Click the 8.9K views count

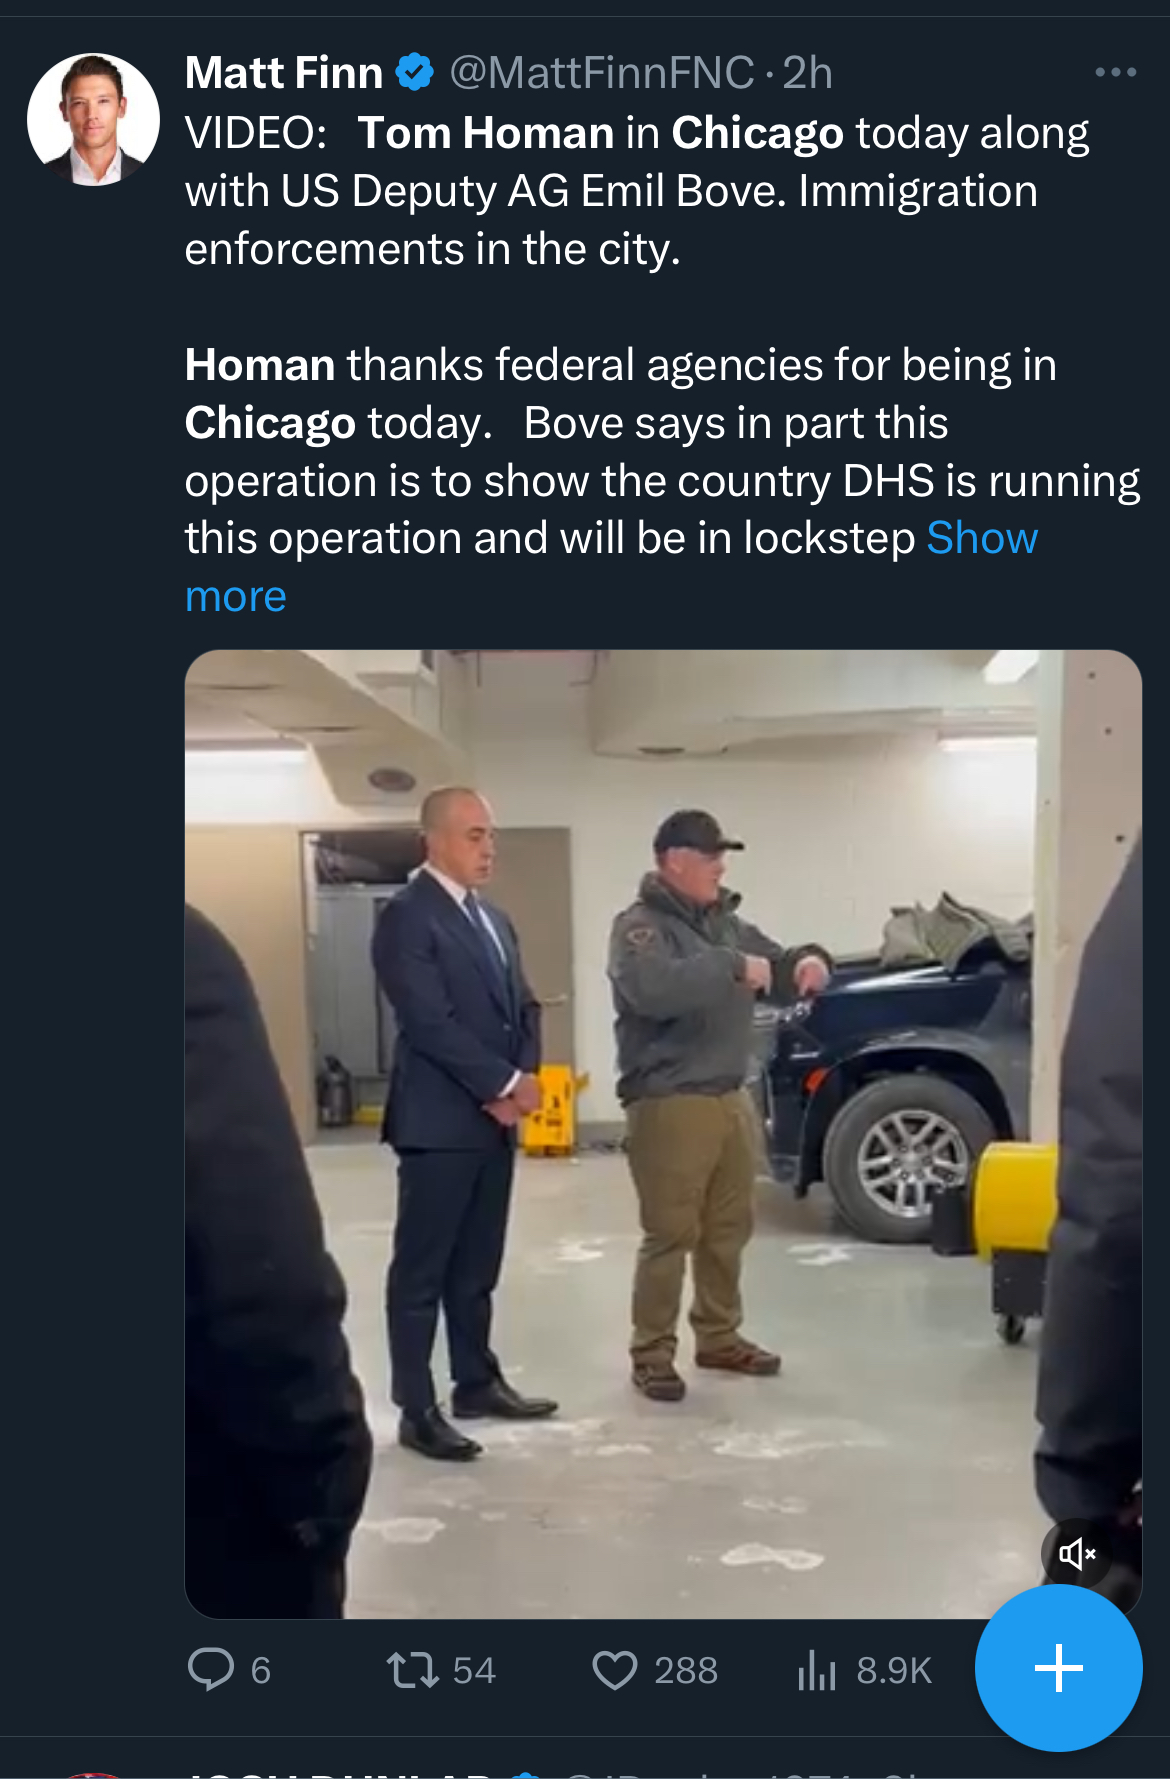pyautogui.click(x=894, y=1671)
